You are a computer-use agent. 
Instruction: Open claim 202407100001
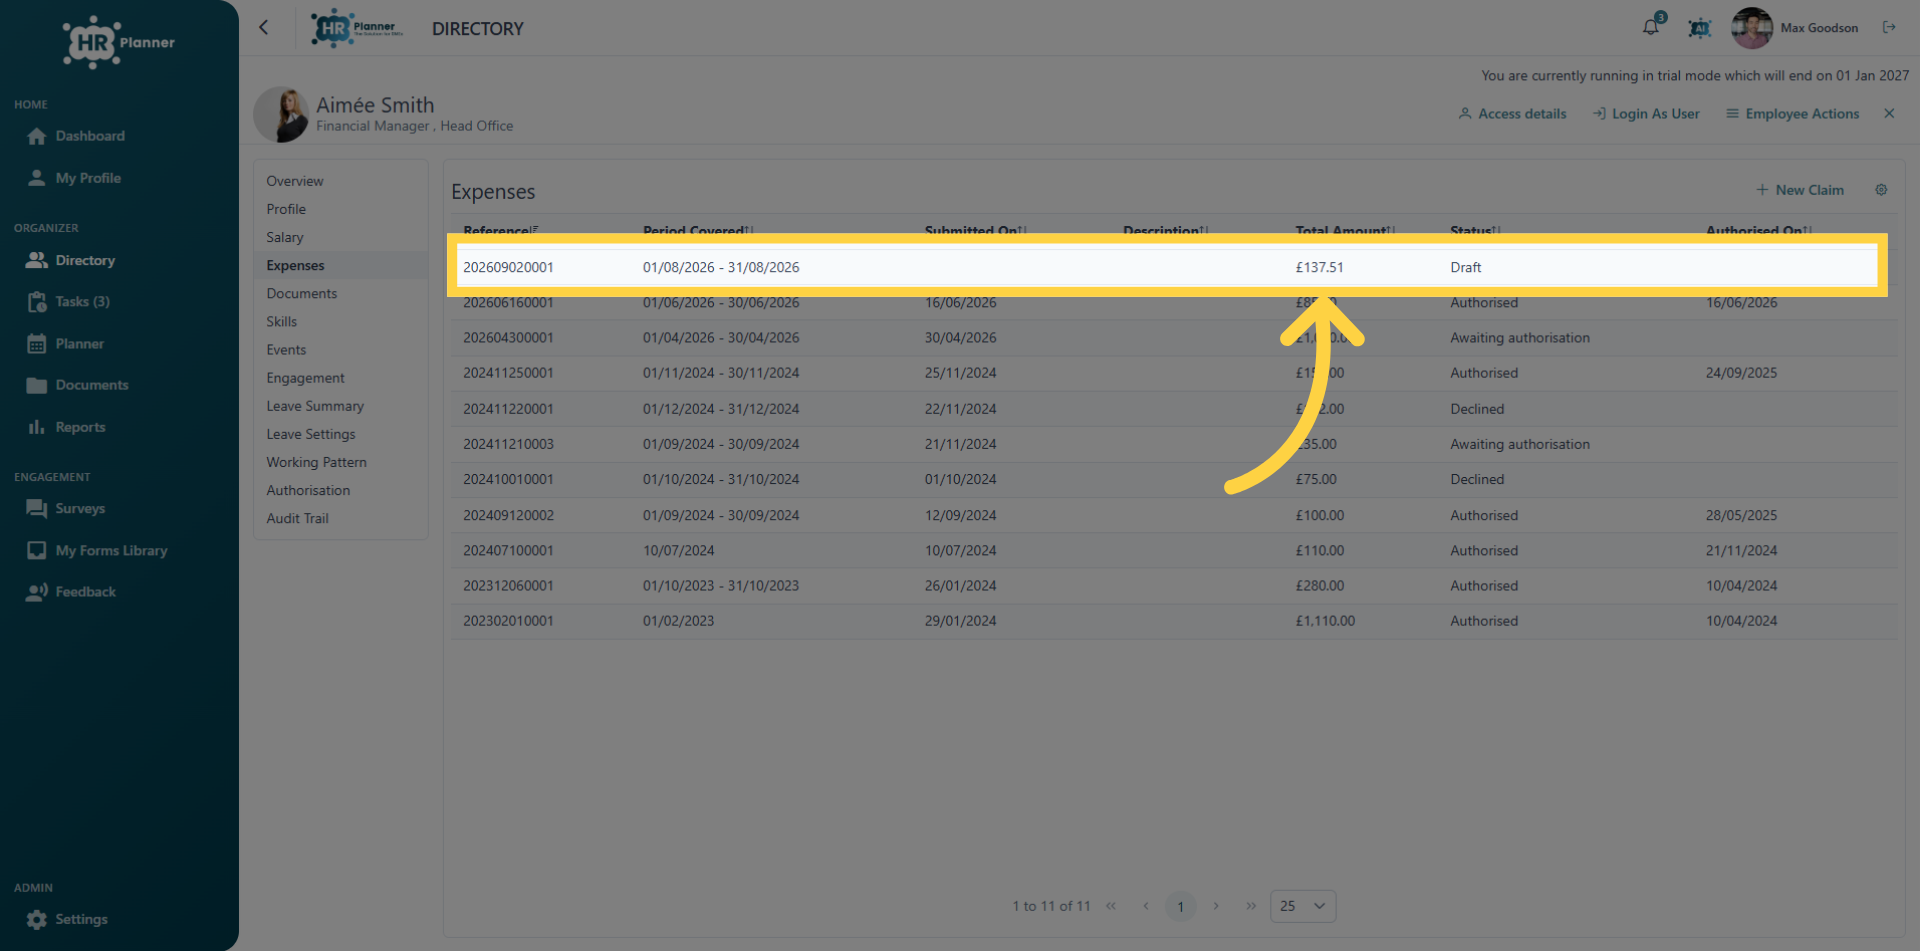pyautogui.click(x=1173, y=550)
